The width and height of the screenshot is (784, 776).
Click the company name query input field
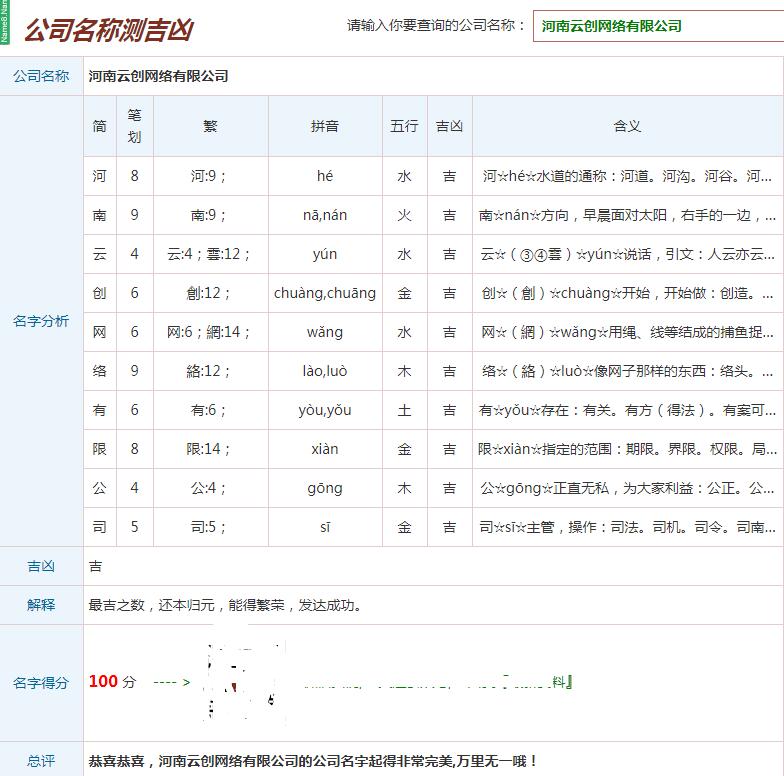point(658,26)
